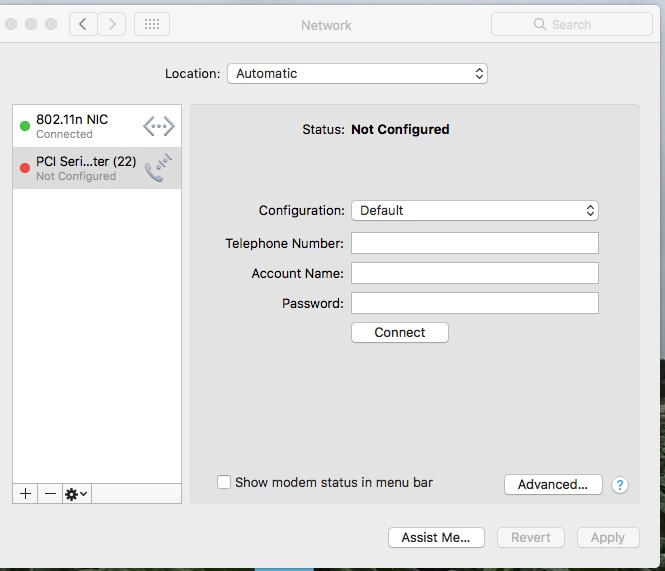Open the Location dropdown
The width and height of the screenshot is (665, 571).
(x=357, y=73)
